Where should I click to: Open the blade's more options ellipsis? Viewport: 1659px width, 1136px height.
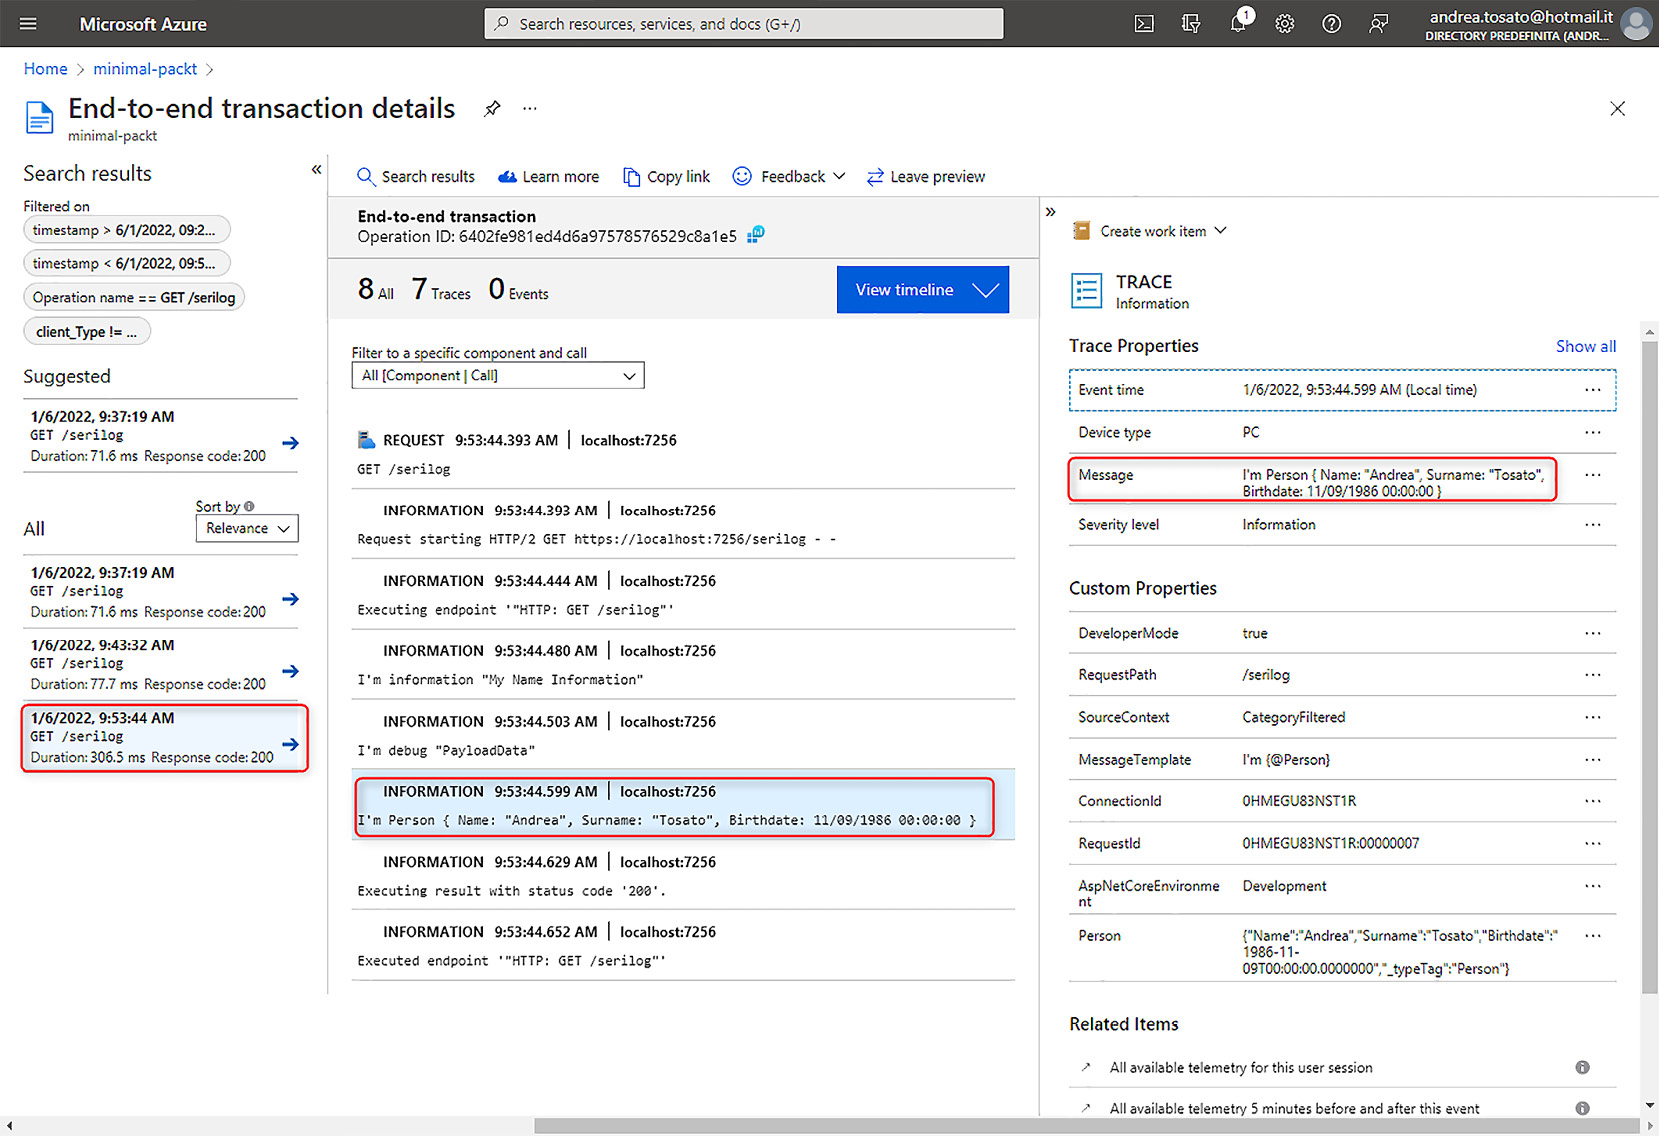coord(530,109)
